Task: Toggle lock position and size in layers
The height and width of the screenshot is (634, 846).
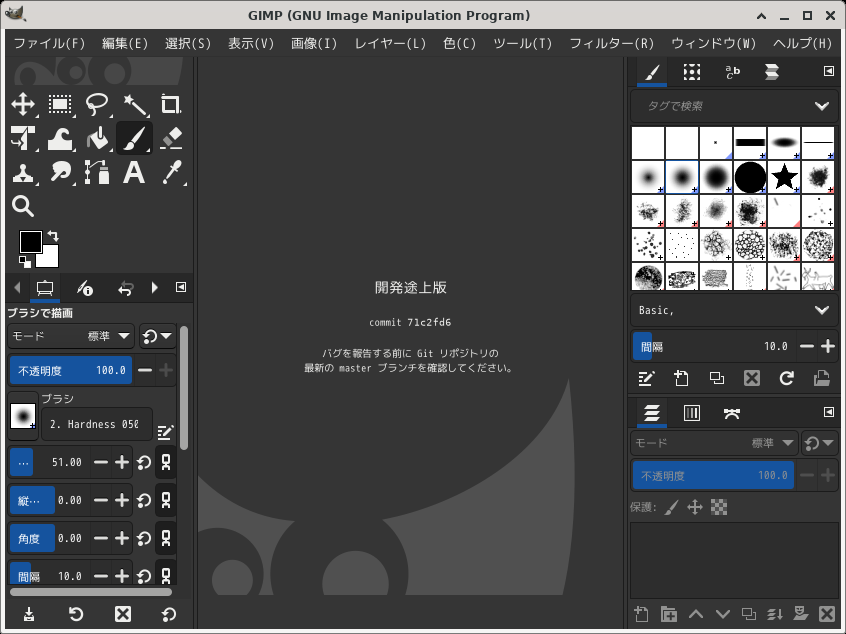Action: 695,508
